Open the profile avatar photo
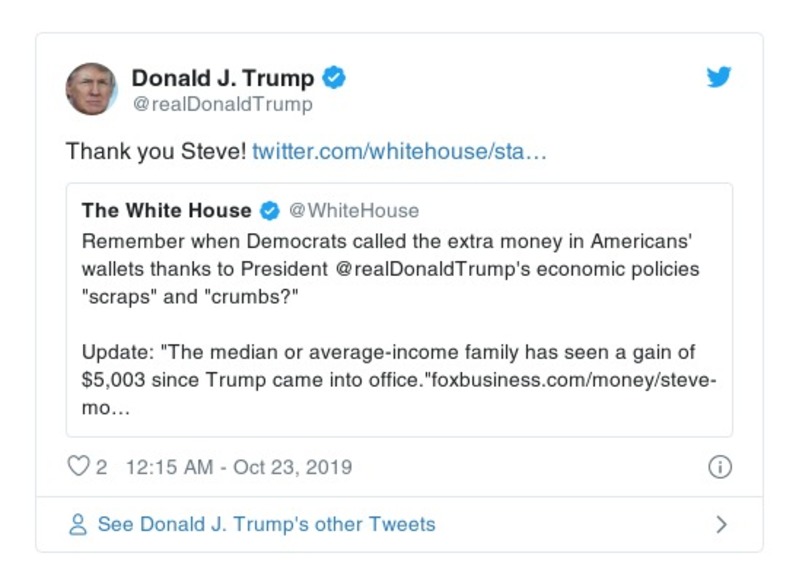Screen dimensions: 799x585 (x=92, y=89)
